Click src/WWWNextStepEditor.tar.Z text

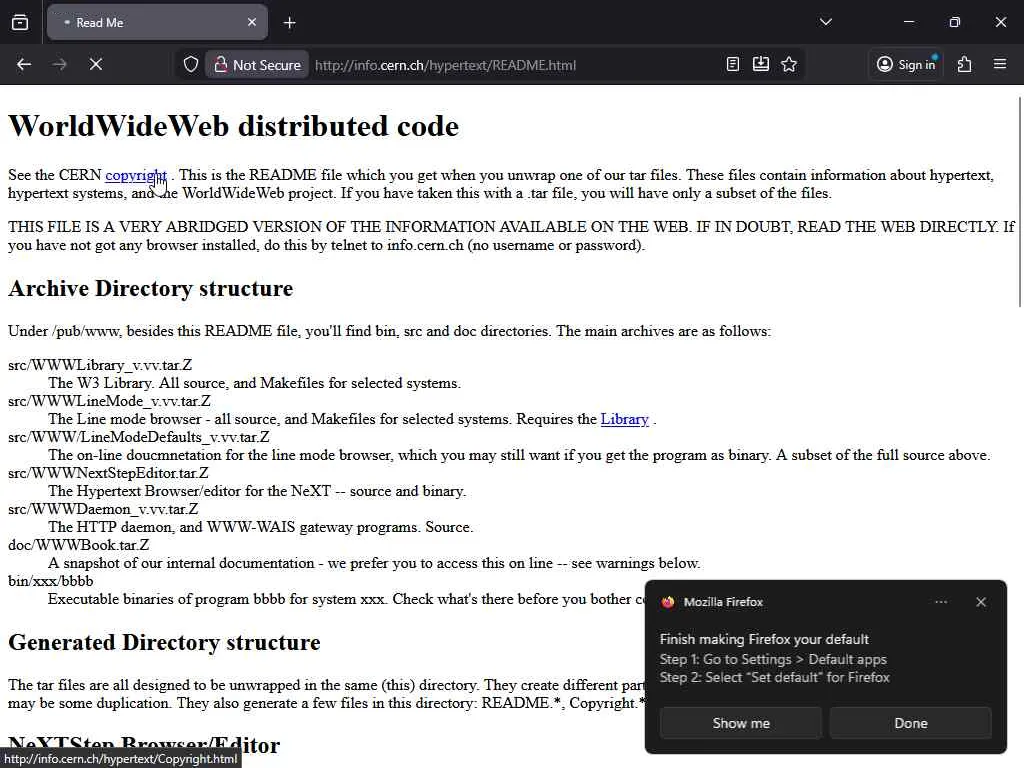click(108, 473)
